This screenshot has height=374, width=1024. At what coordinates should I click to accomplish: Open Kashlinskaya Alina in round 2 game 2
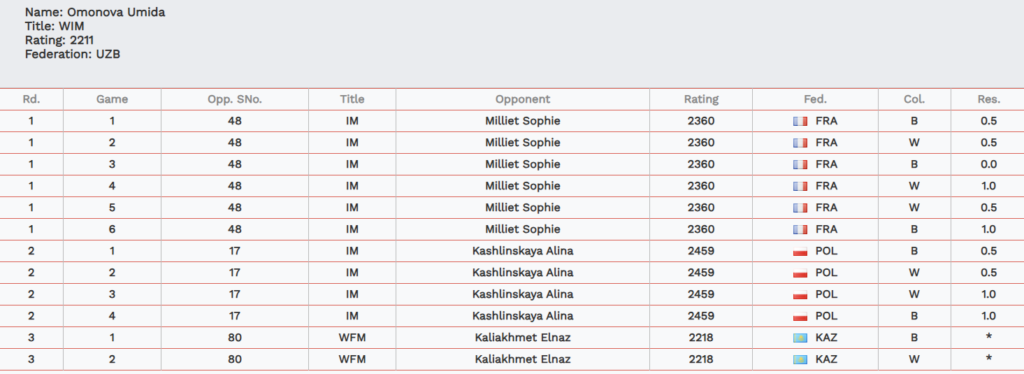522,273
